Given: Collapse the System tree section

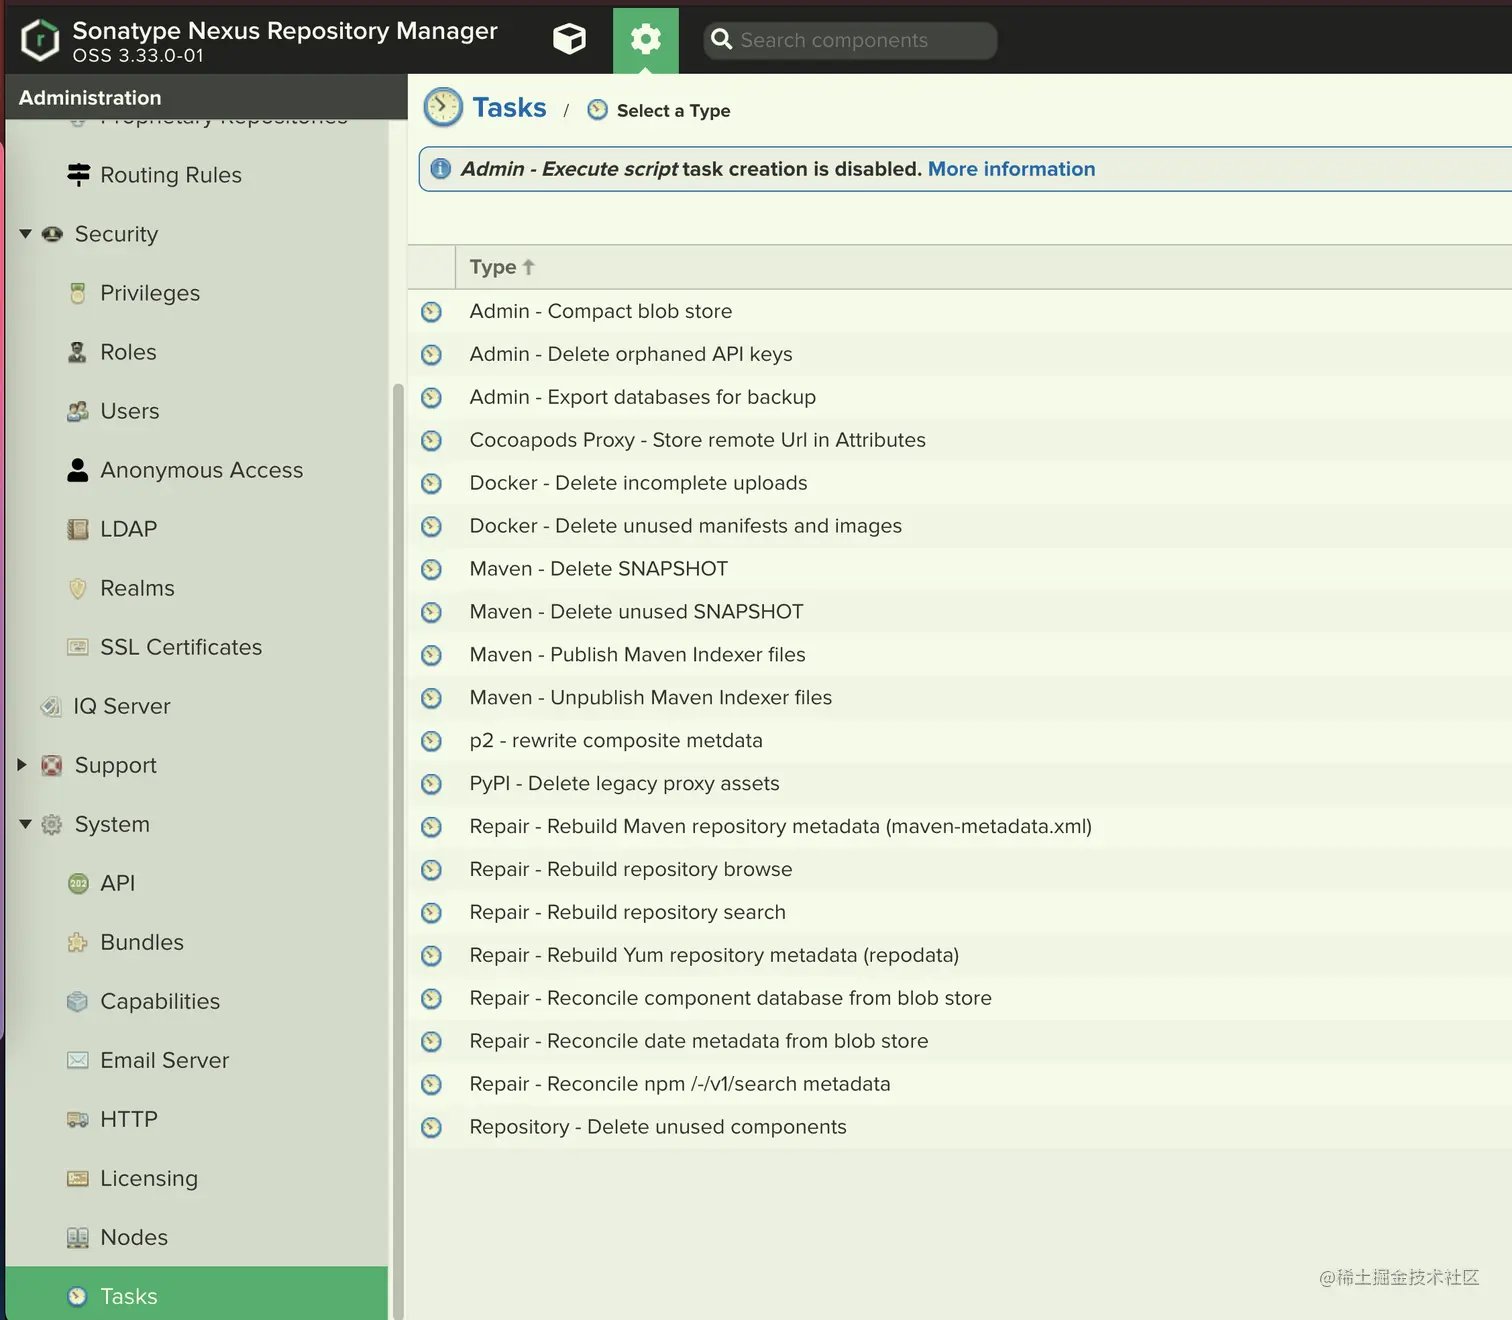Looking at the screenshot, I should [25, 824].
